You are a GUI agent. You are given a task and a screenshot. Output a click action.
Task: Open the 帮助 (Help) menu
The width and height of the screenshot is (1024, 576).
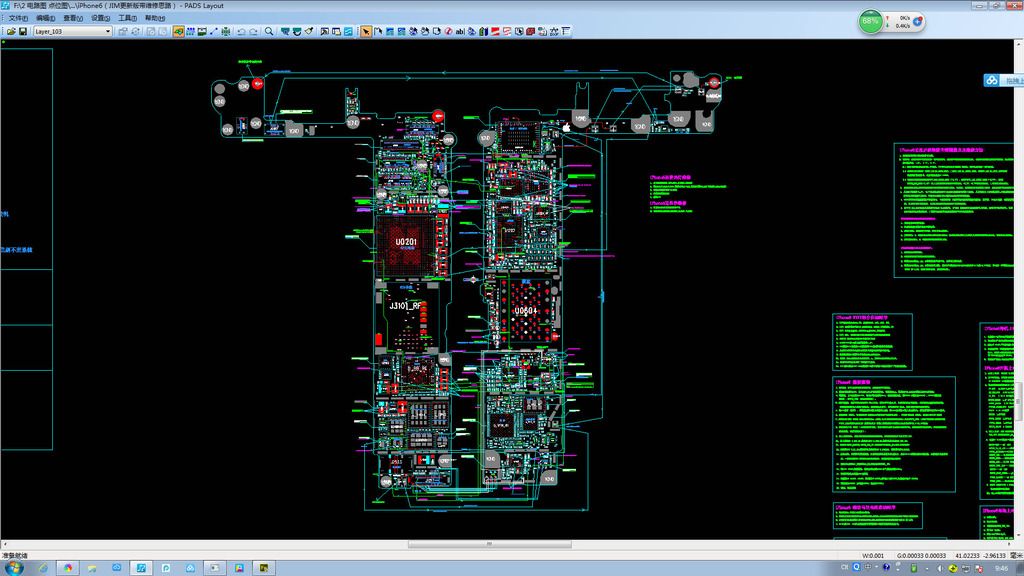155,18
